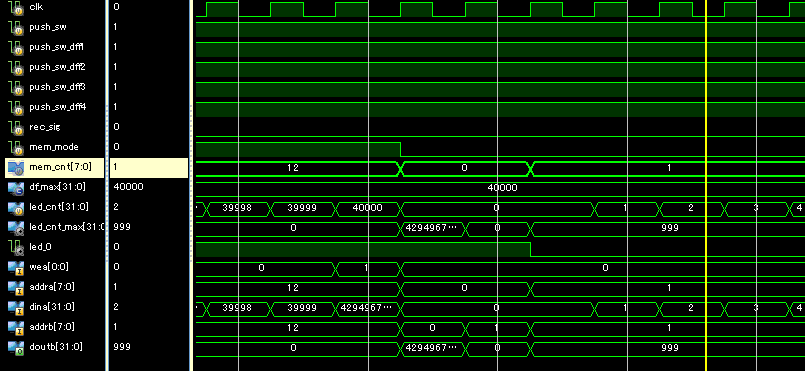Click the df_max[31:0] bus icon
The width and height of the screenshot is (805, 371).
(15, 187)
